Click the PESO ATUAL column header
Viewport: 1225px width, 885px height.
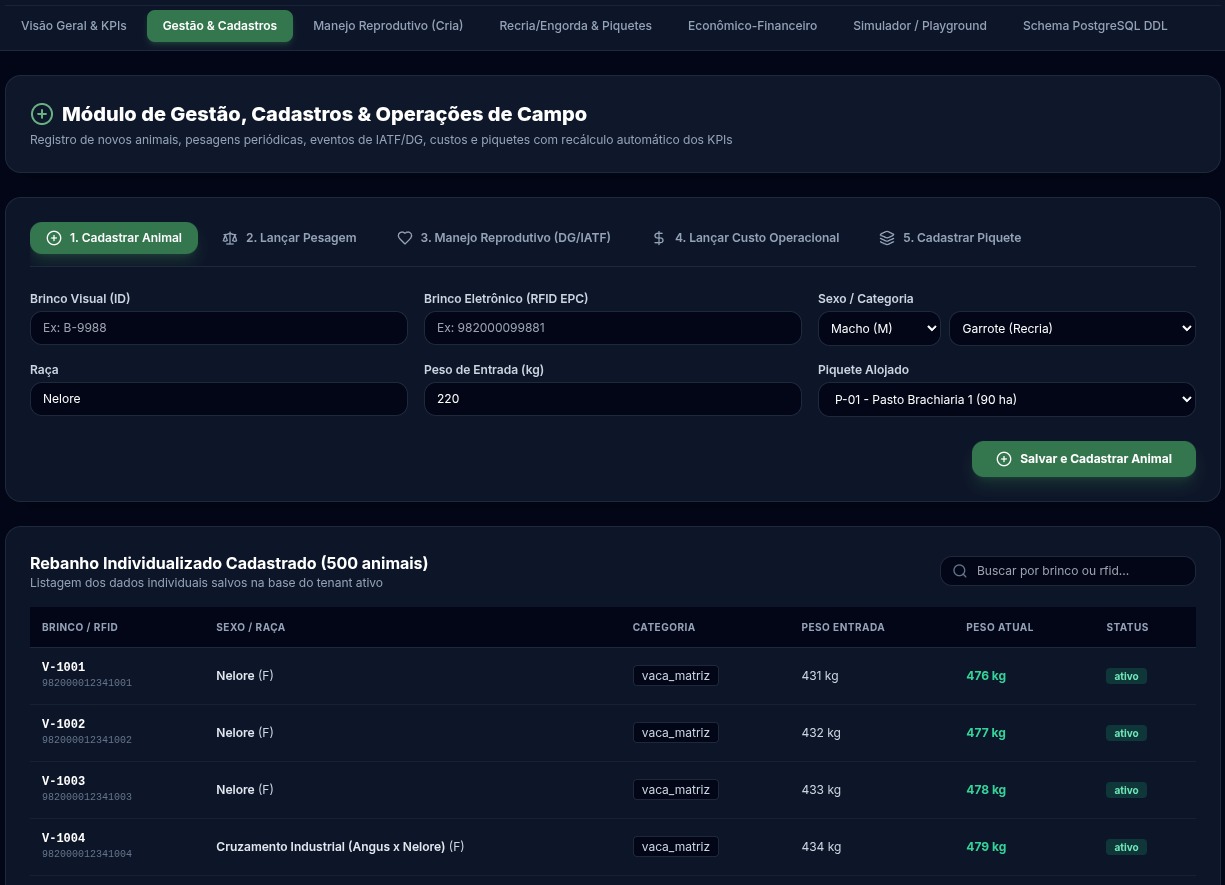pos(1000,627)
